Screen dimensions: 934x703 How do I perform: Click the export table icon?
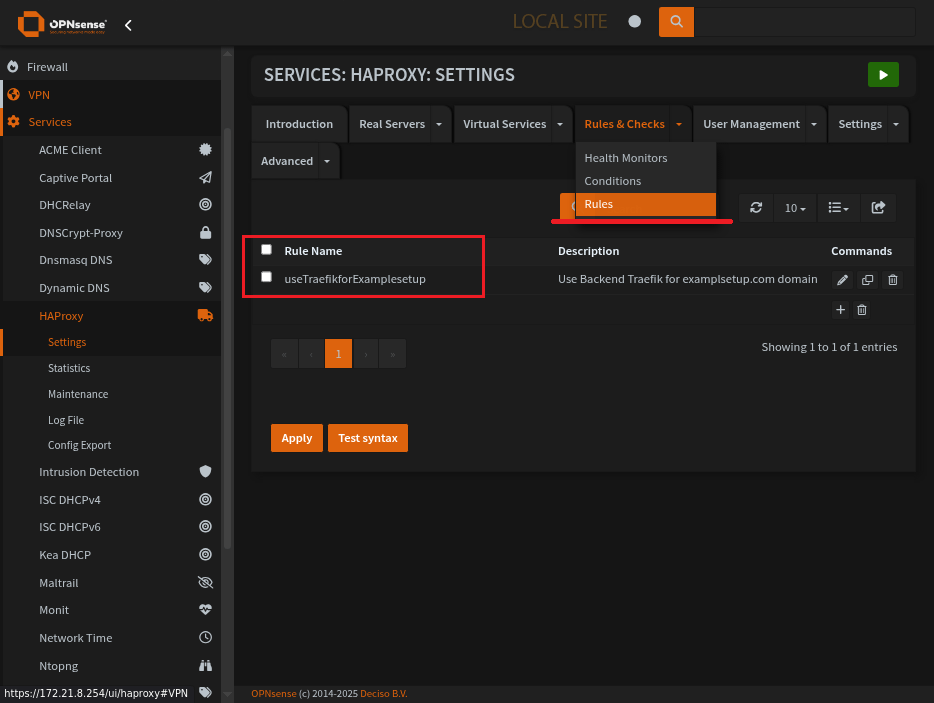(x=878, y=207)
